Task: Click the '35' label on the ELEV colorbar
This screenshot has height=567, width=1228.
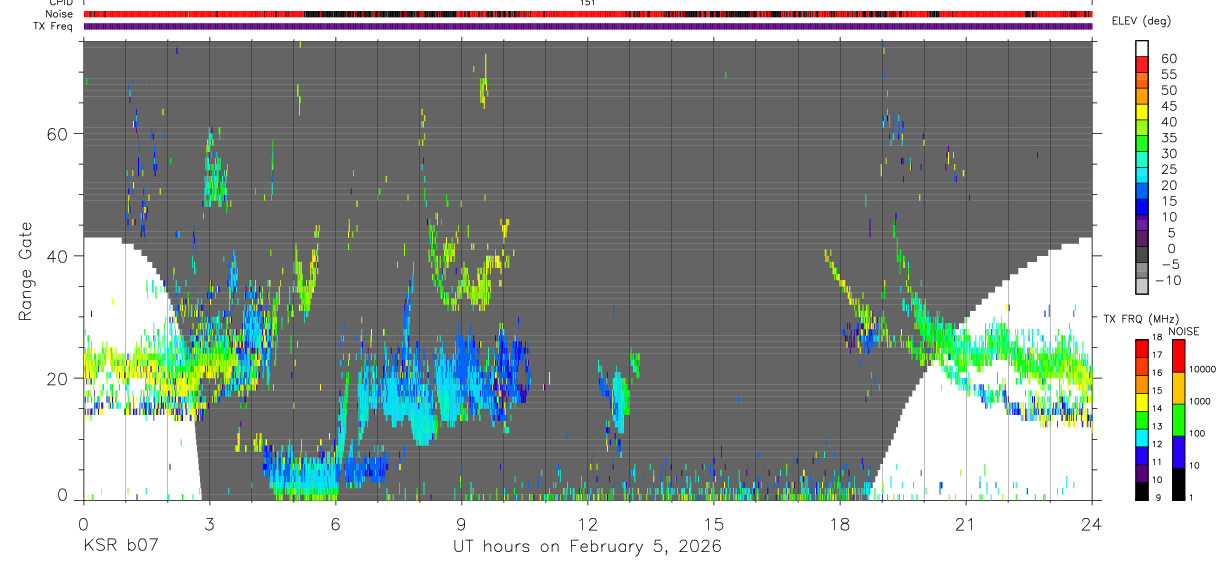Action: [1168, 138]
